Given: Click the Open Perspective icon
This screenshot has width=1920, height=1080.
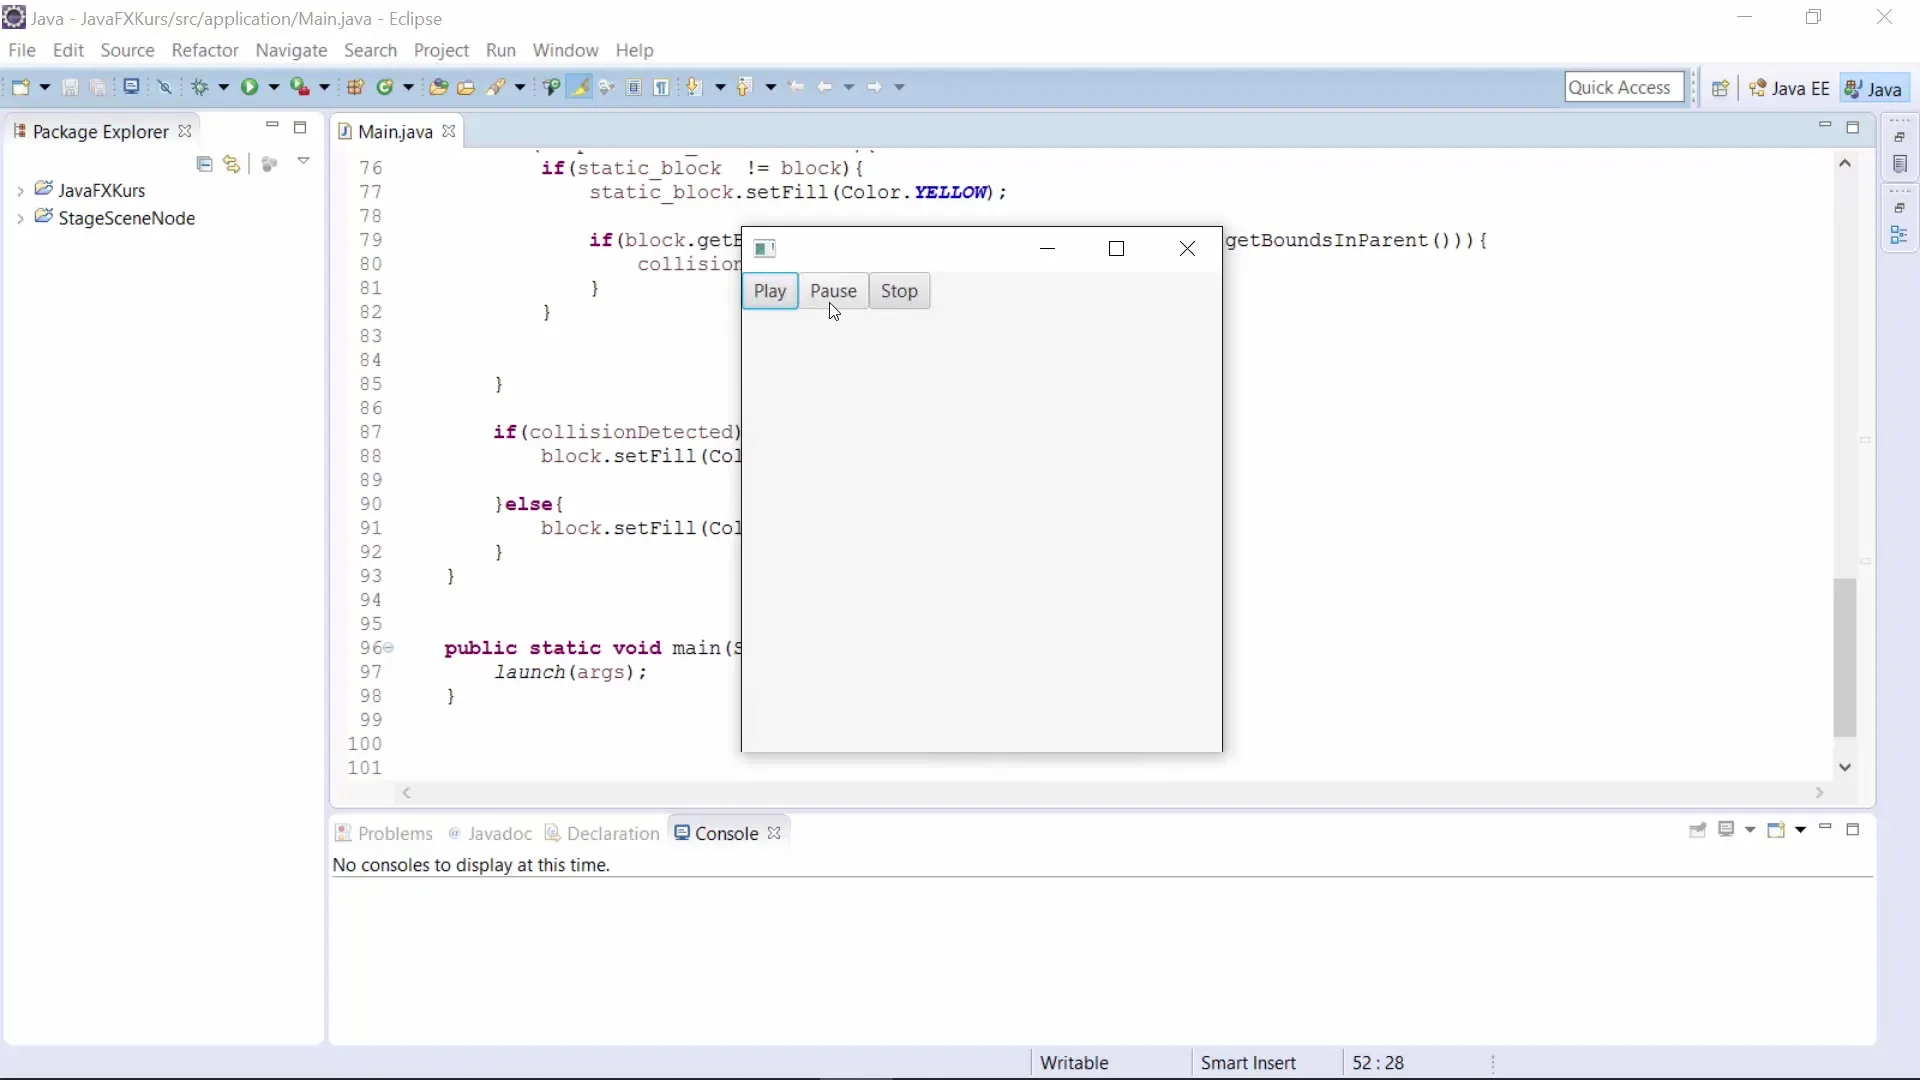Looking at the screenshot, I should [x=1720, y=88].
